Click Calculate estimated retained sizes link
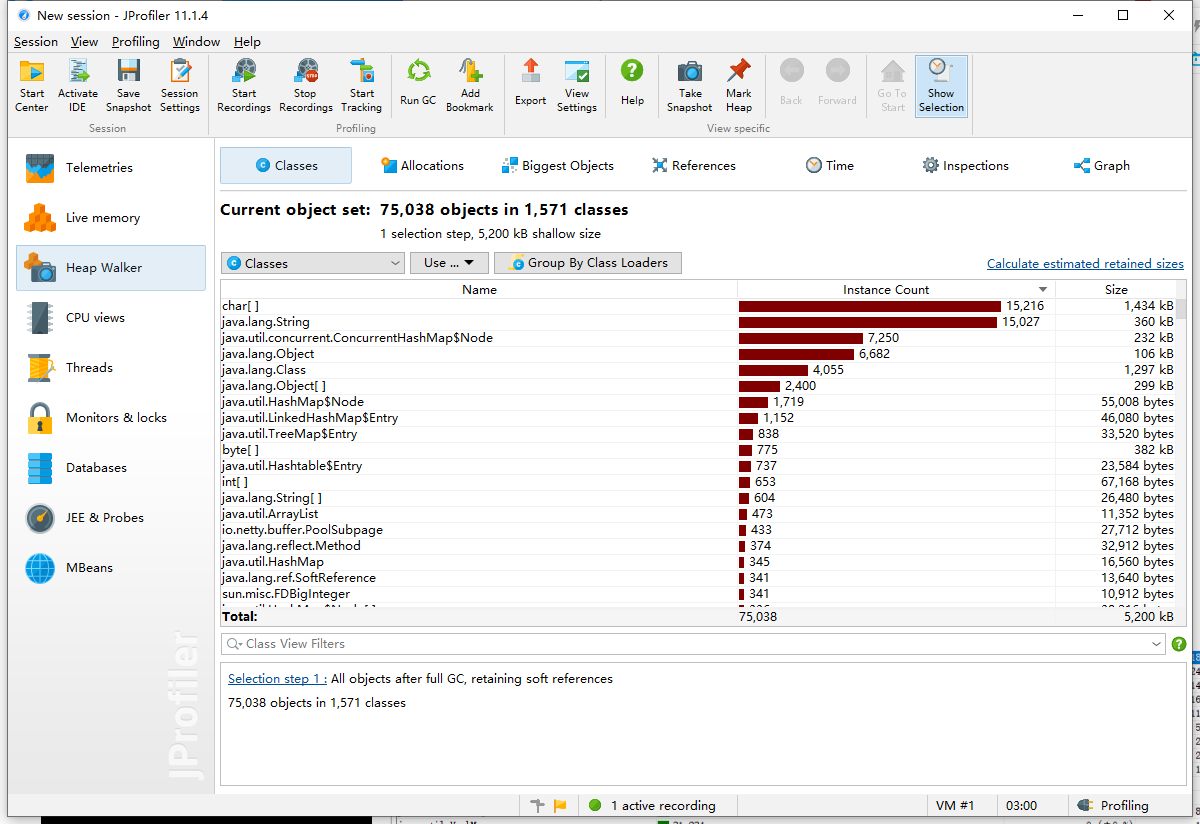 (1085, 264)
